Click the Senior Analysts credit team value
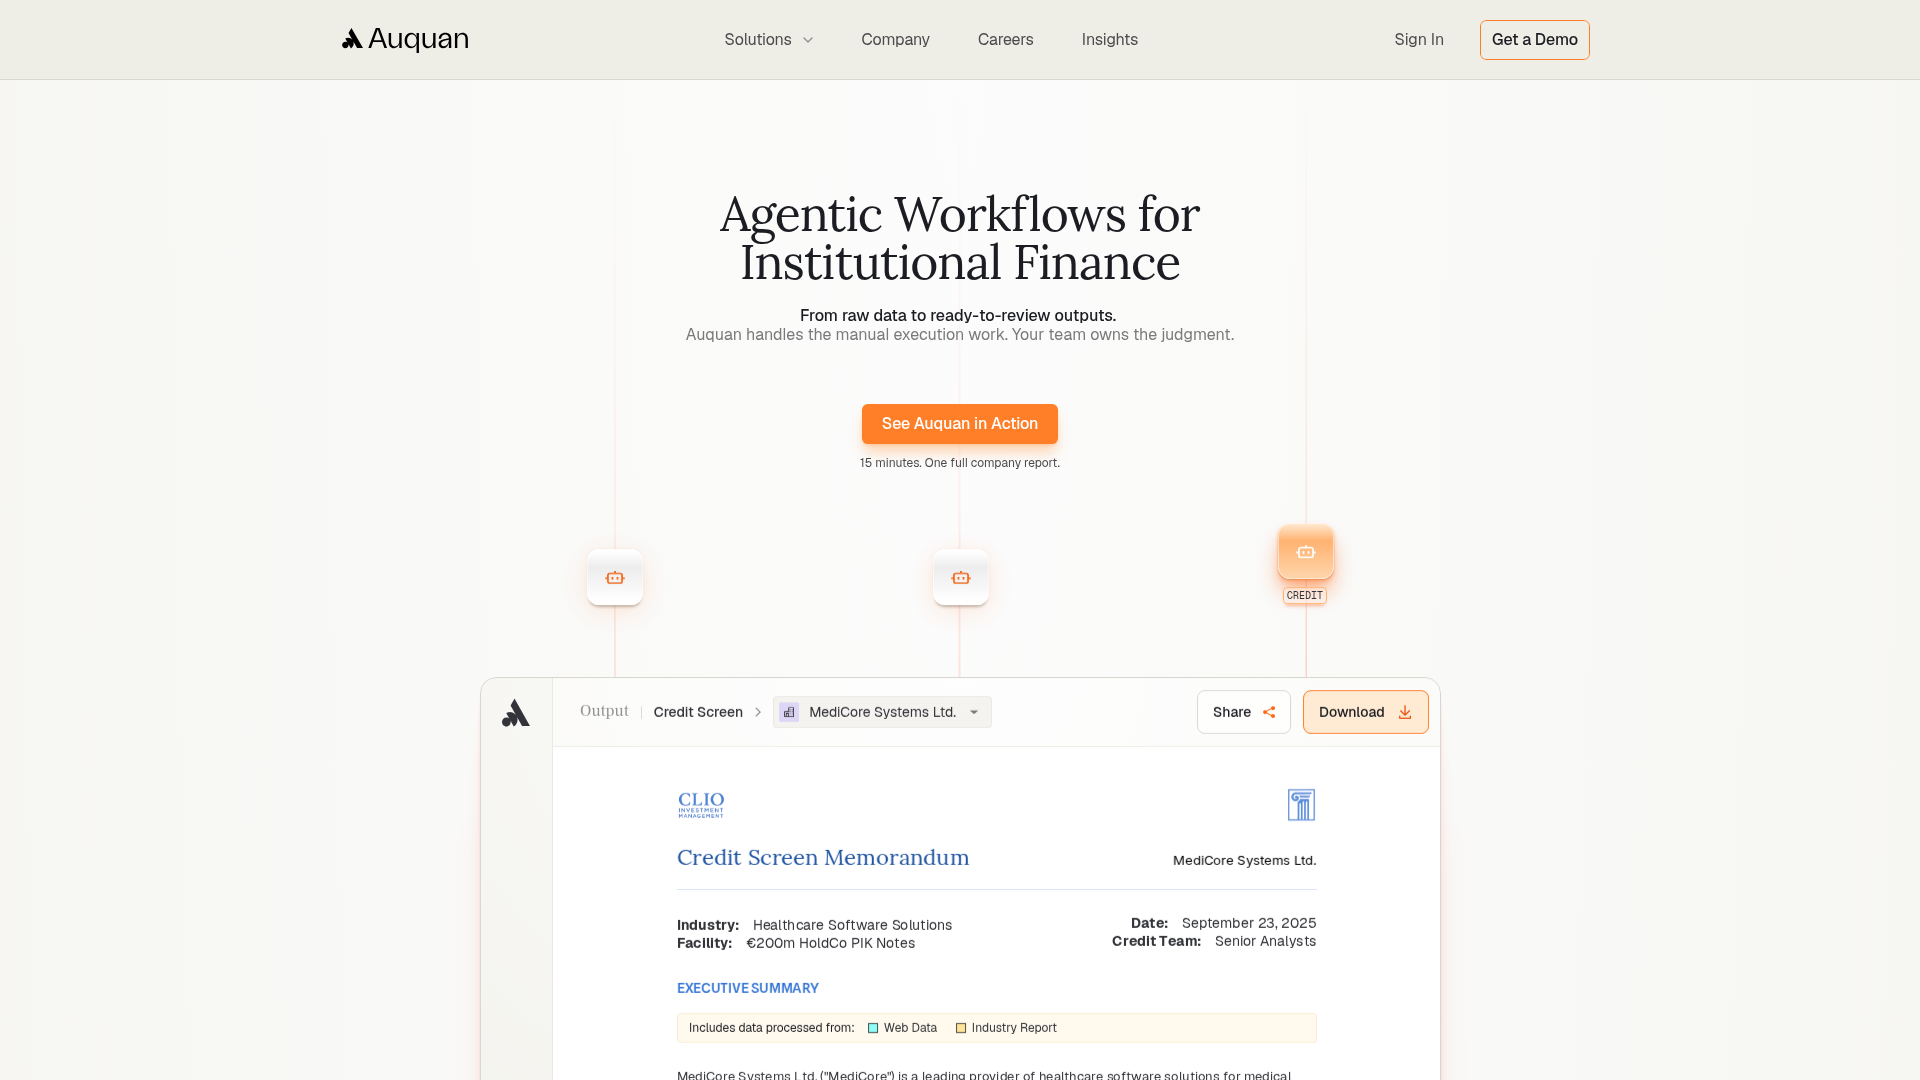The image size is (1920, 1080). pos(1265,941)
